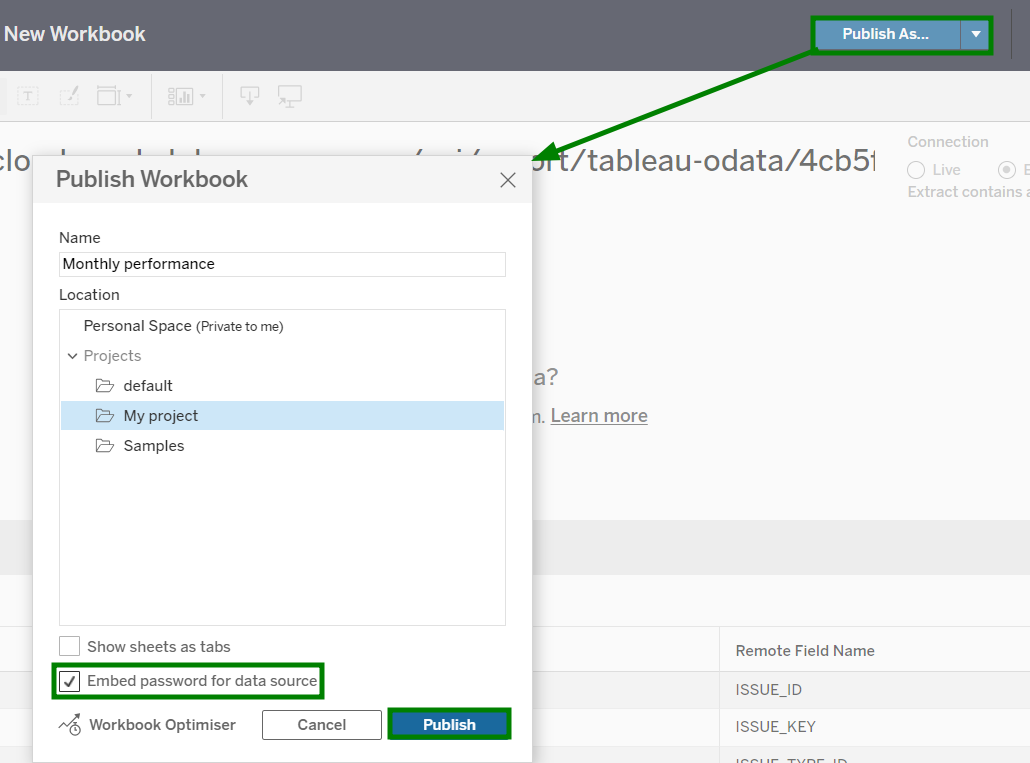Select the default project folder
Viewport: 1030px width, 763px height.
(x=148, y=386)
